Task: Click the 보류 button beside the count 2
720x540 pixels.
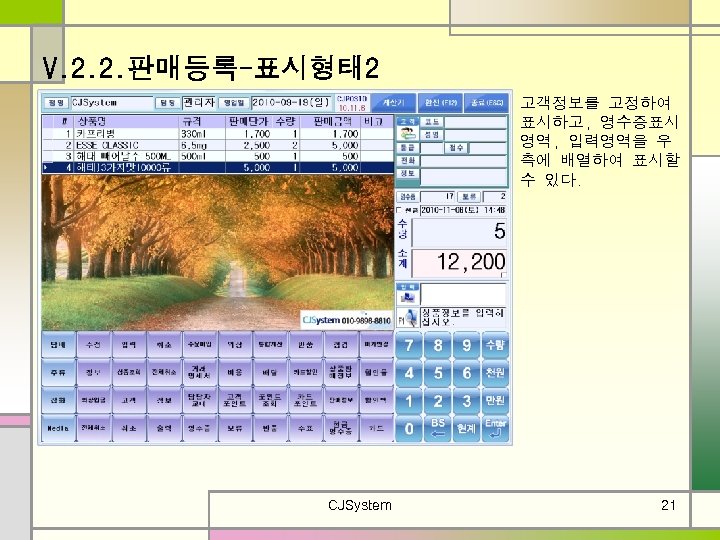Action: 469,197
